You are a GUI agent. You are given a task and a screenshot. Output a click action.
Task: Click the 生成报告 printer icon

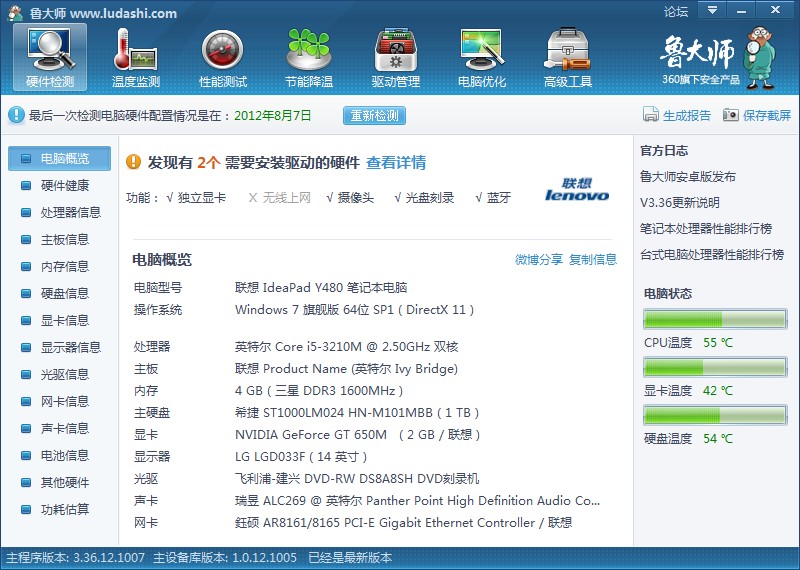point(651,115)
